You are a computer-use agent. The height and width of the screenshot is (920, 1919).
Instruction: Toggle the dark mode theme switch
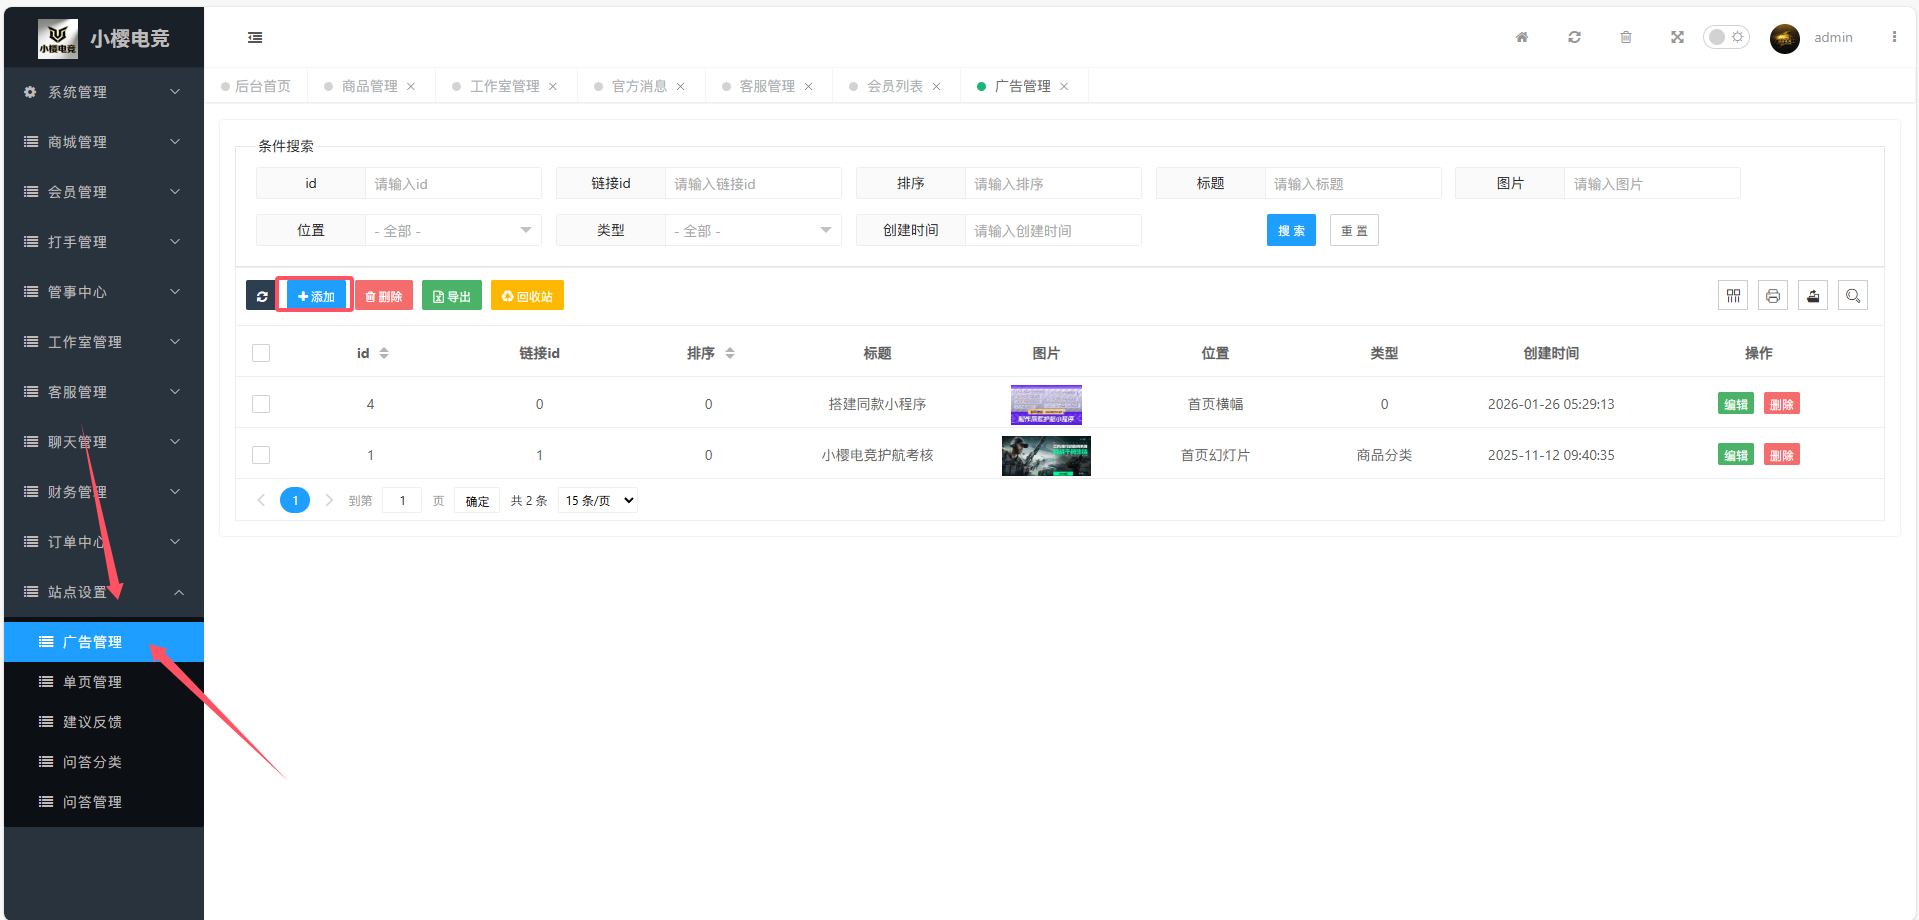click(x=1726, y=37)
